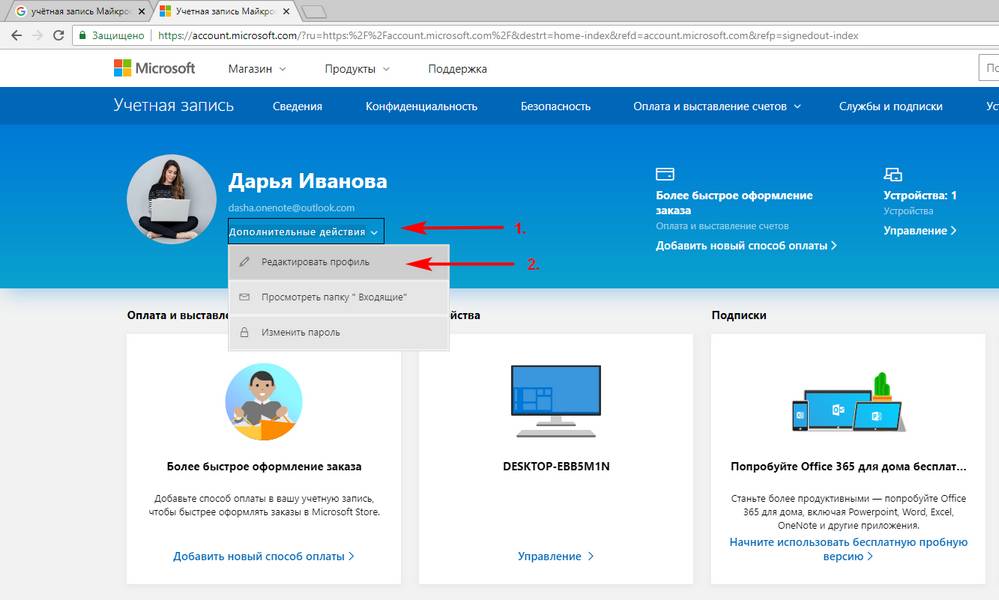999x600 pixels.
Task: Click the devices icon above Устройства: 1
Action: click(x=893, y=174)
